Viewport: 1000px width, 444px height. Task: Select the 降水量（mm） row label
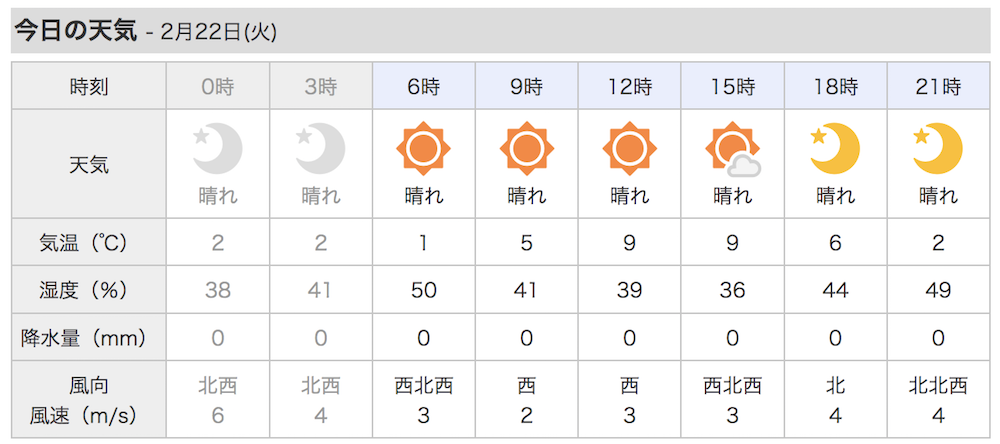point(89,337)
